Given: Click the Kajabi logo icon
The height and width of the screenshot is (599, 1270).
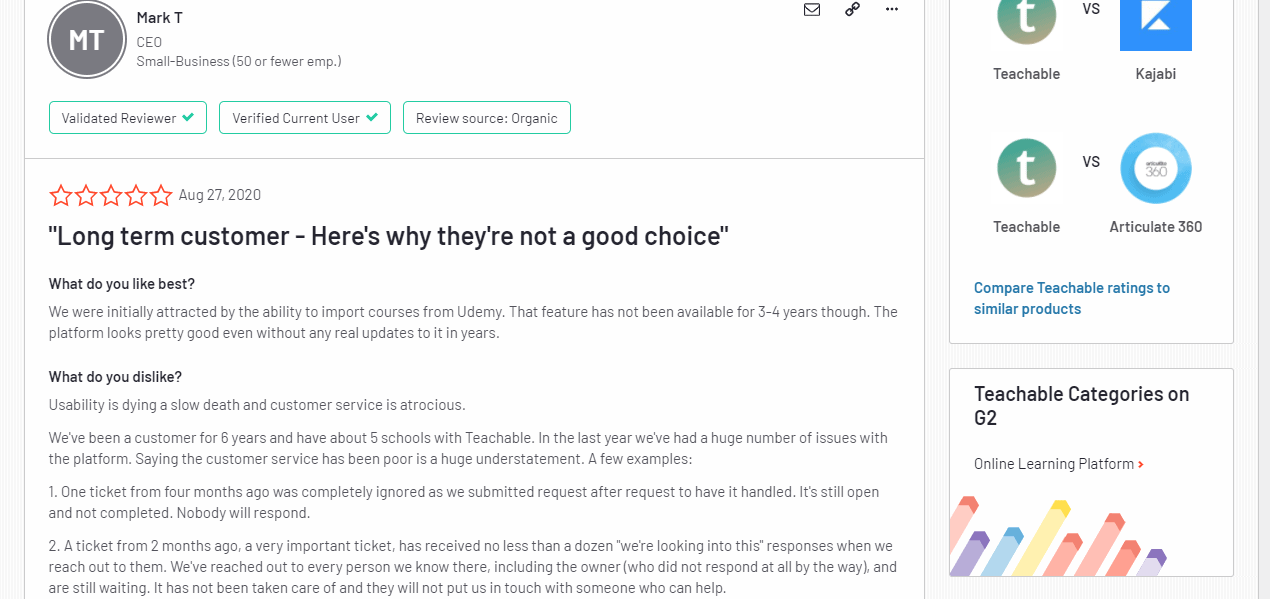Looking at the screenshot, I should point(1155,22).
